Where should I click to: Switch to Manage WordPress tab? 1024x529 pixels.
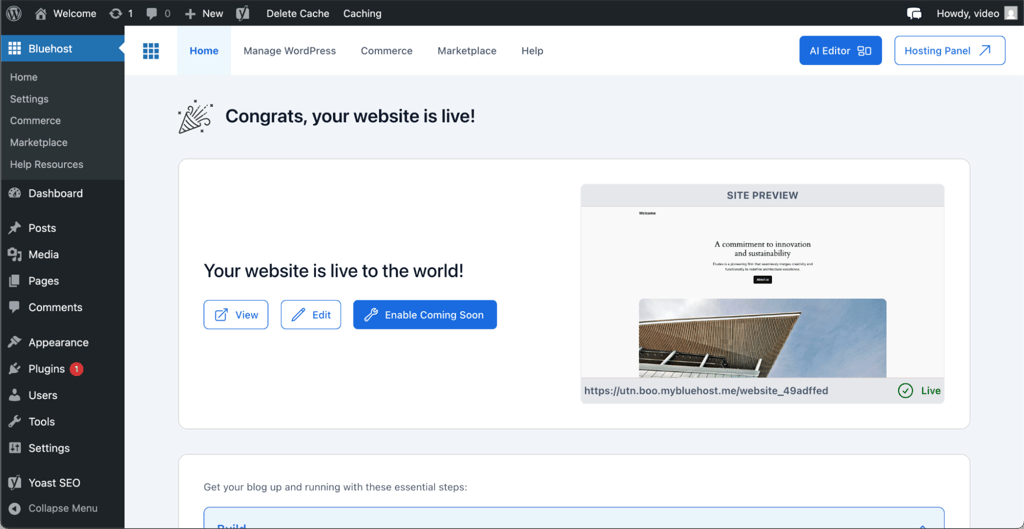click(x=289, y=51)
